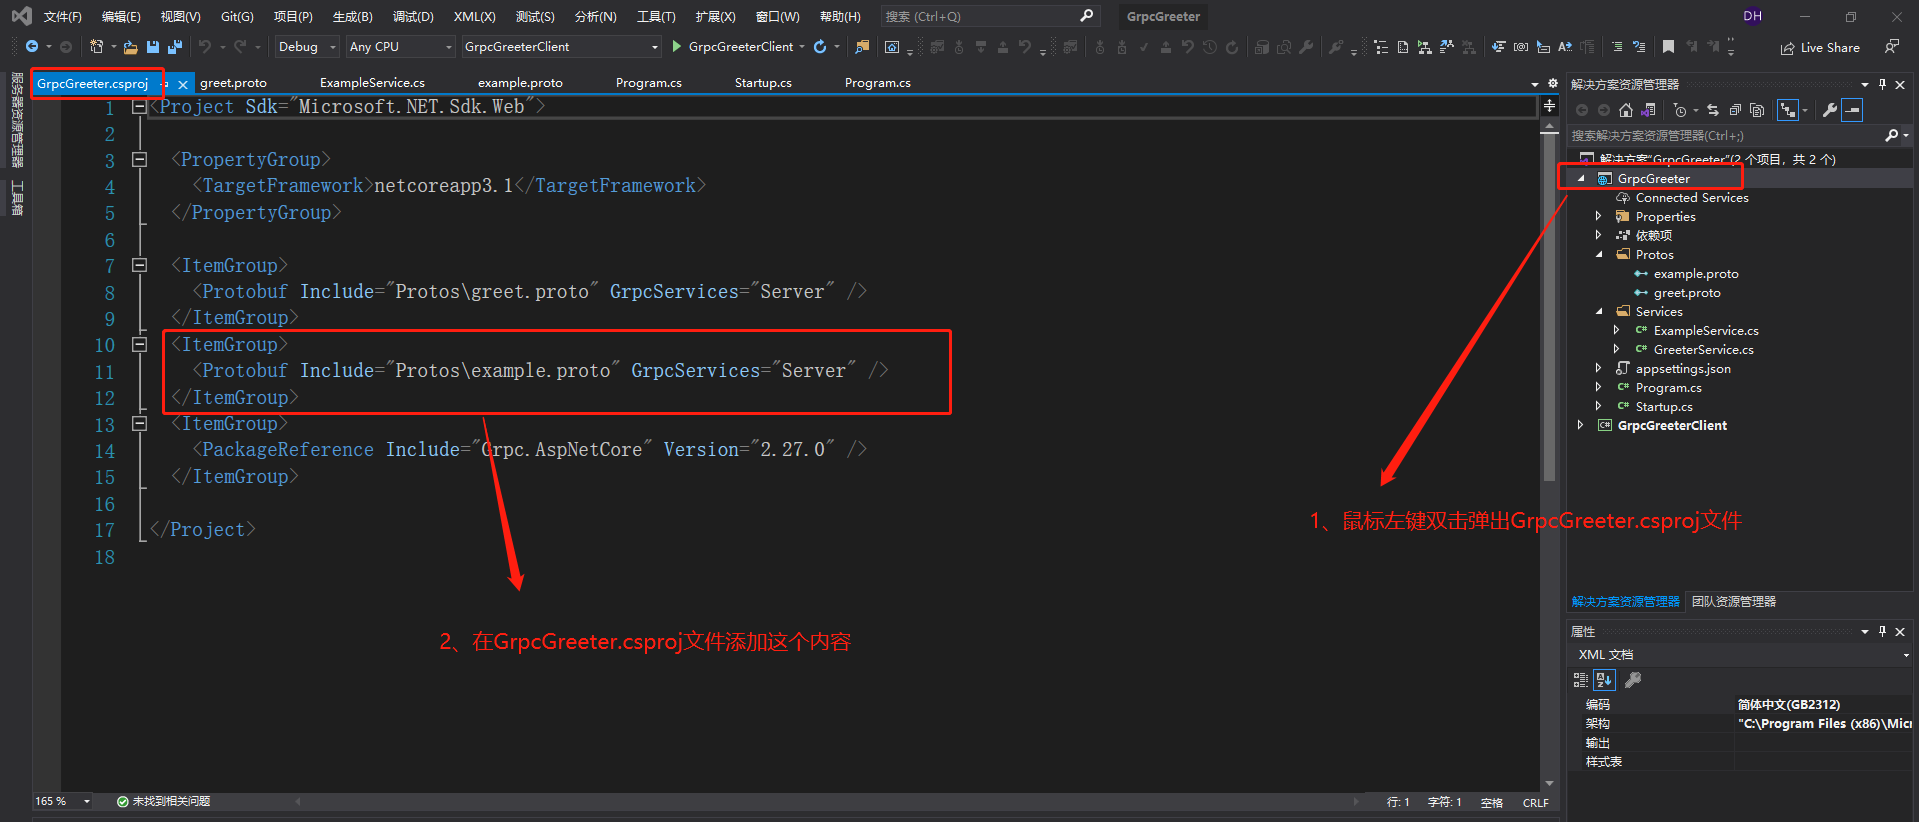Screen dimensions: 1919x822
Task: Click the Collapse All icon in Solution Explorer
Action: tap(1735, 111)
